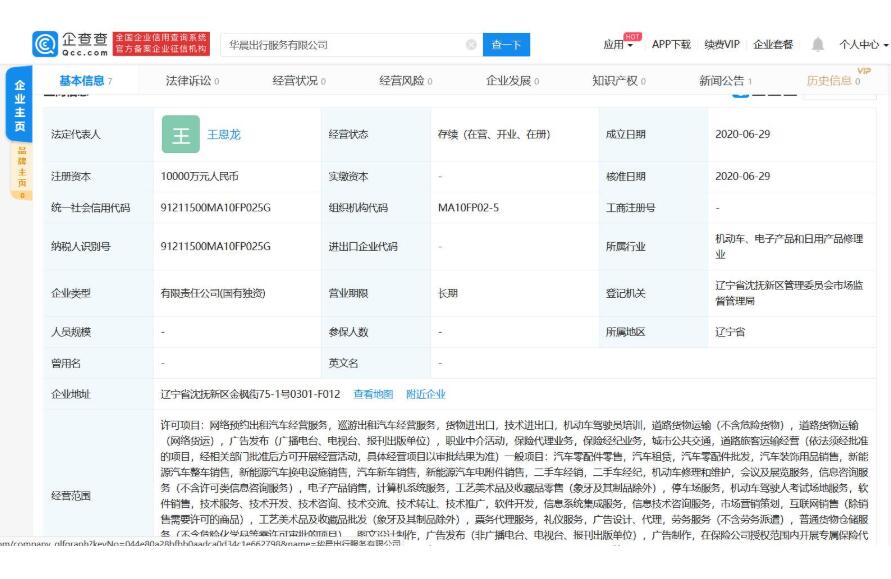Viewport: 891px width, 579px height.
Task: Switch to the 知识产权 tab
Action: click(619, 81)
